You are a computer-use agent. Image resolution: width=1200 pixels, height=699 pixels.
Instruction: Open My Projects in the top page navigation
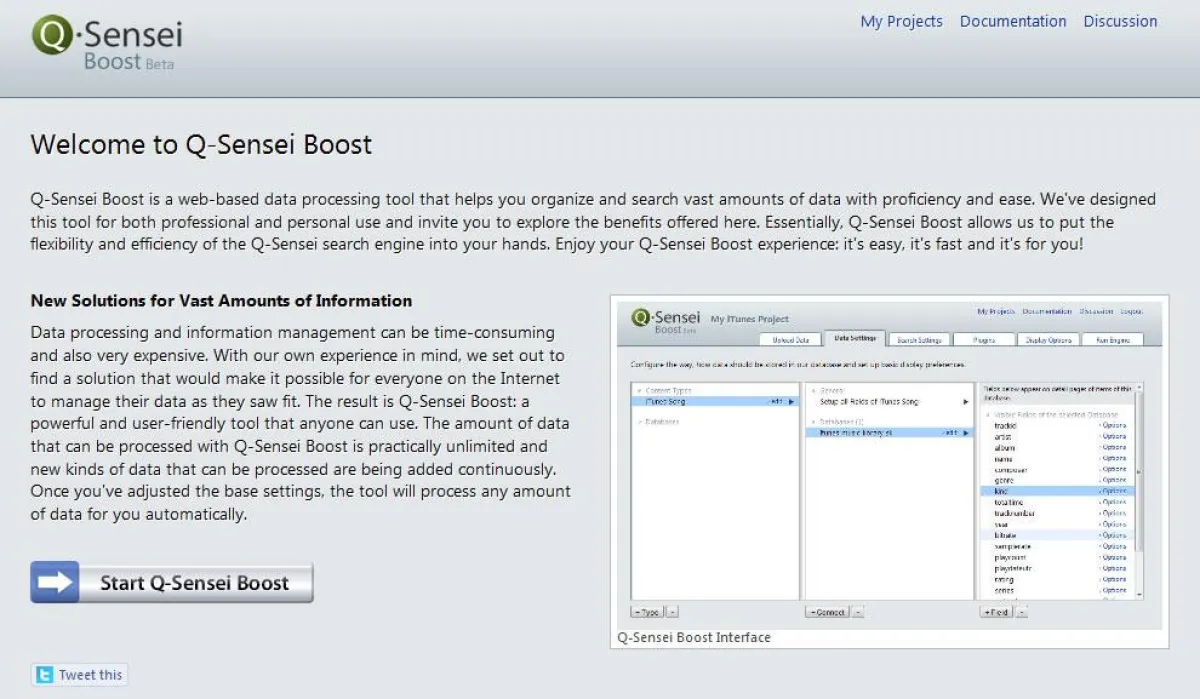901,21
